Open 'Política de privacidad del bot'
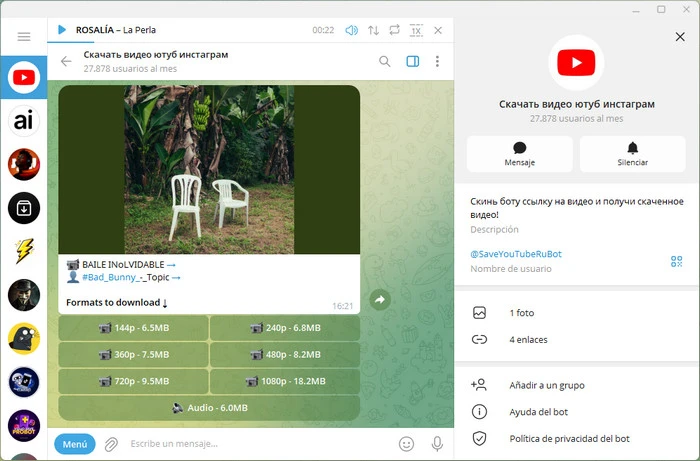Screen dimensions: 700x461 pos(577,439)
